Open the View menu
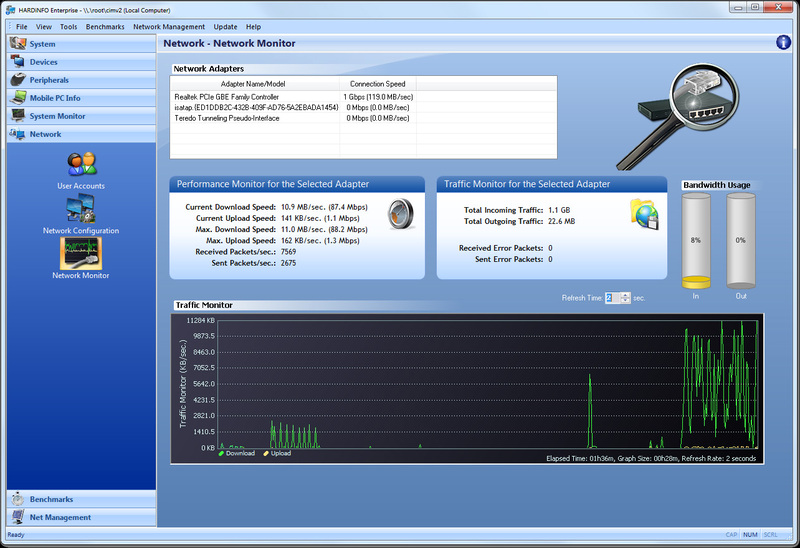The image size is (800, 548). click(x=43, y=27)
